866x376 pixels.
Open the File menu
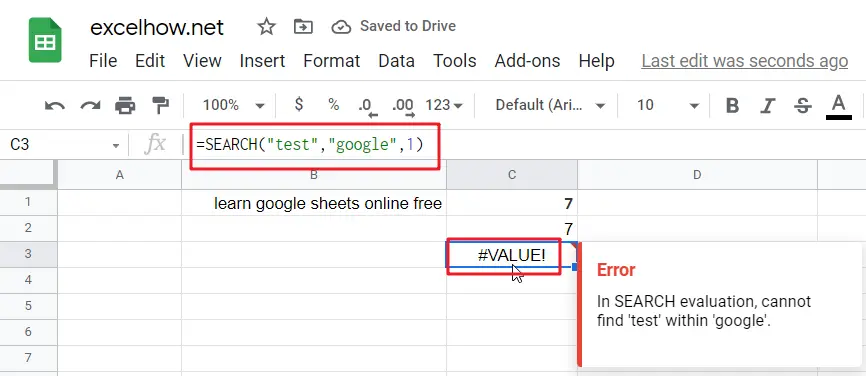tap(103, 61)
